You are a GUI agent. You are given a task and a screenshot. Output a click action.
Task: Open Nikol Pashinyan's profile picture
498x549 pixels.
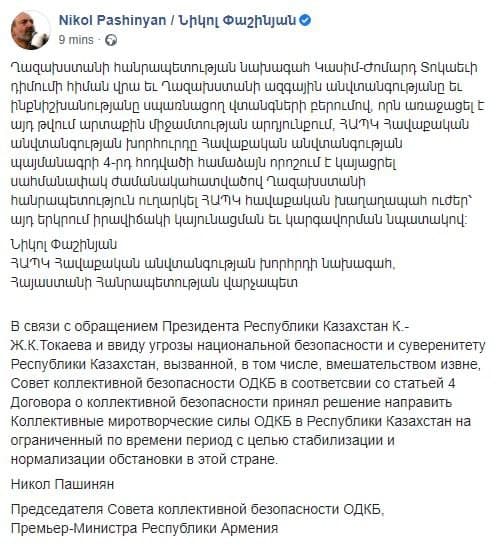click(x=31, y=31)
